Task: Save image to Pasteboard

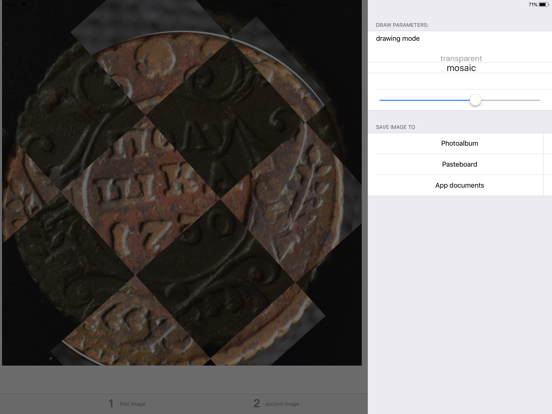Action: click(x=459, y=164)
